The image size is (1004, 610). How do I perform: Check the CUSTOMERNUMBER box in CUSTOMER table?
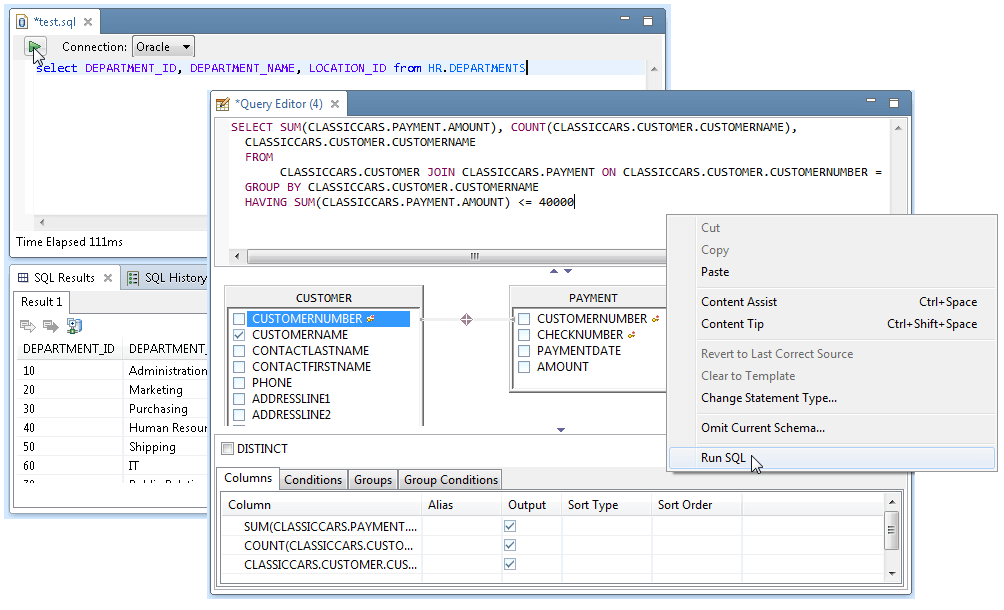tap(239, 319)
